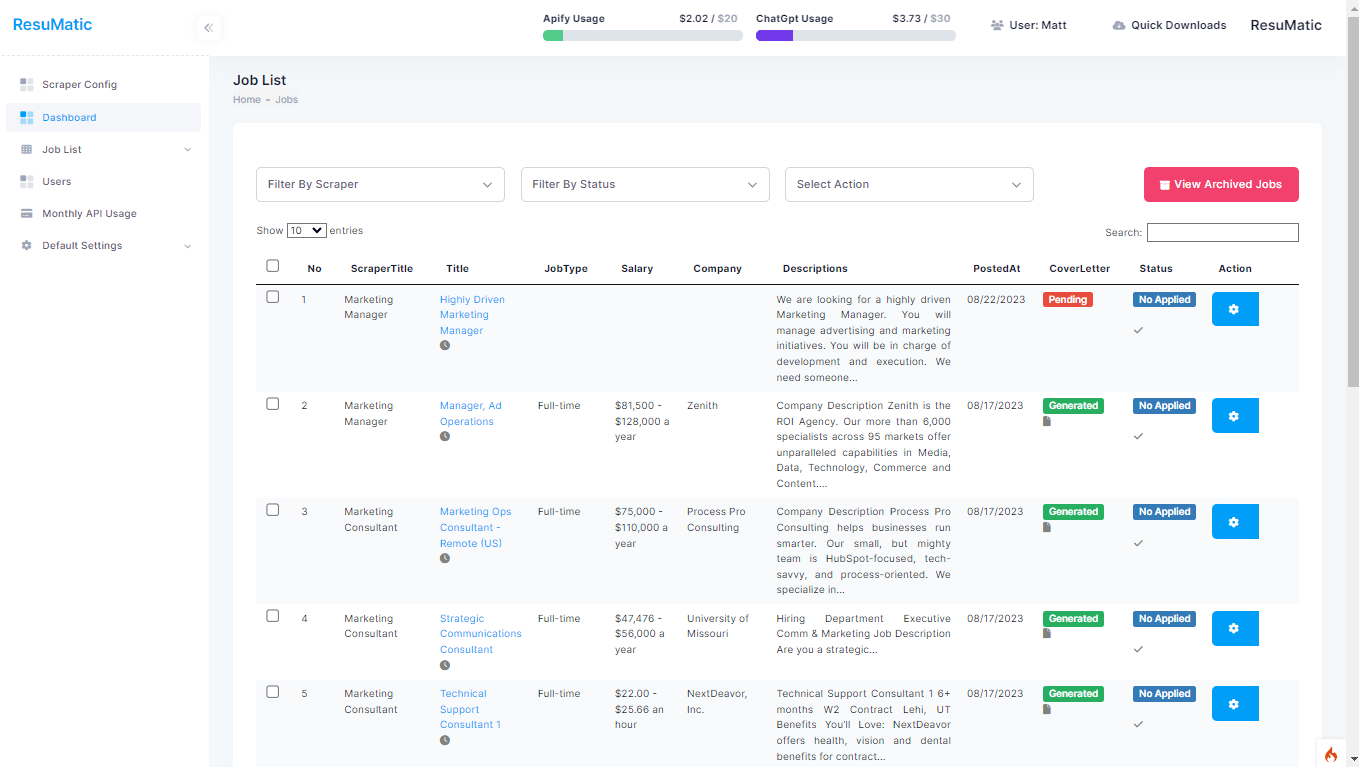Viewport: 1359px width, 767px height.
Task: Change the Show entries count selector
Action: click(307, 230)
